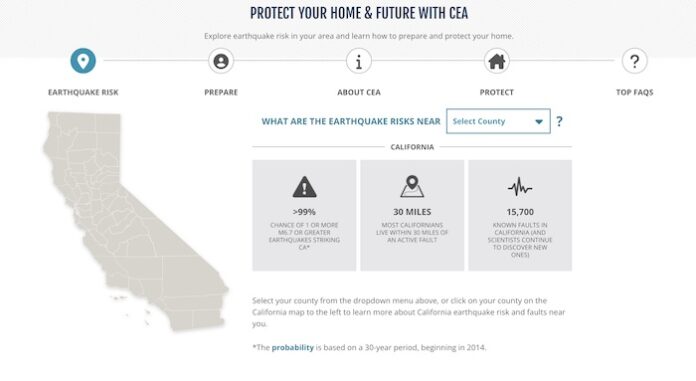This screenshot has width=696, height=381.
Task: Click the Earthquake Risk location pin icon
Action: 83,61
